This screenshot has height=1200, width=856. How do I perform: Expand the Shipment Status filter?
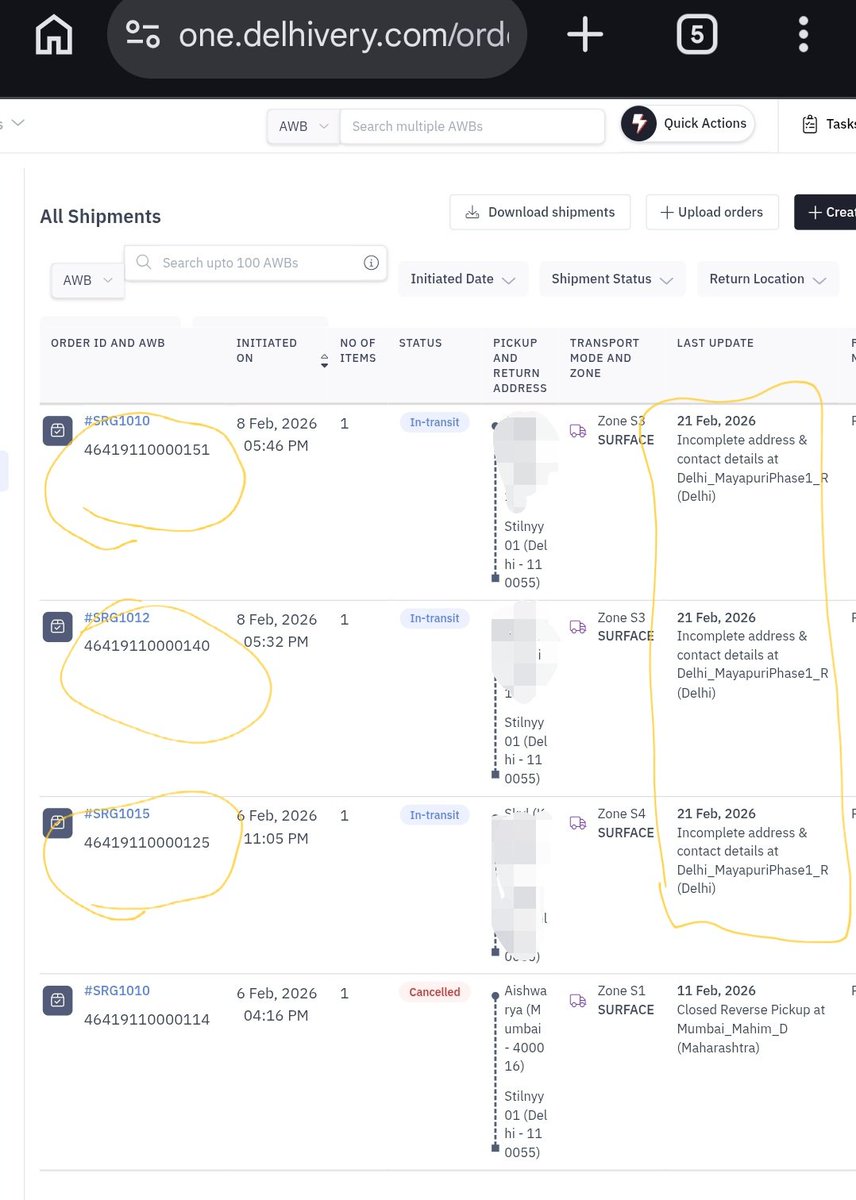coord(612,279)
